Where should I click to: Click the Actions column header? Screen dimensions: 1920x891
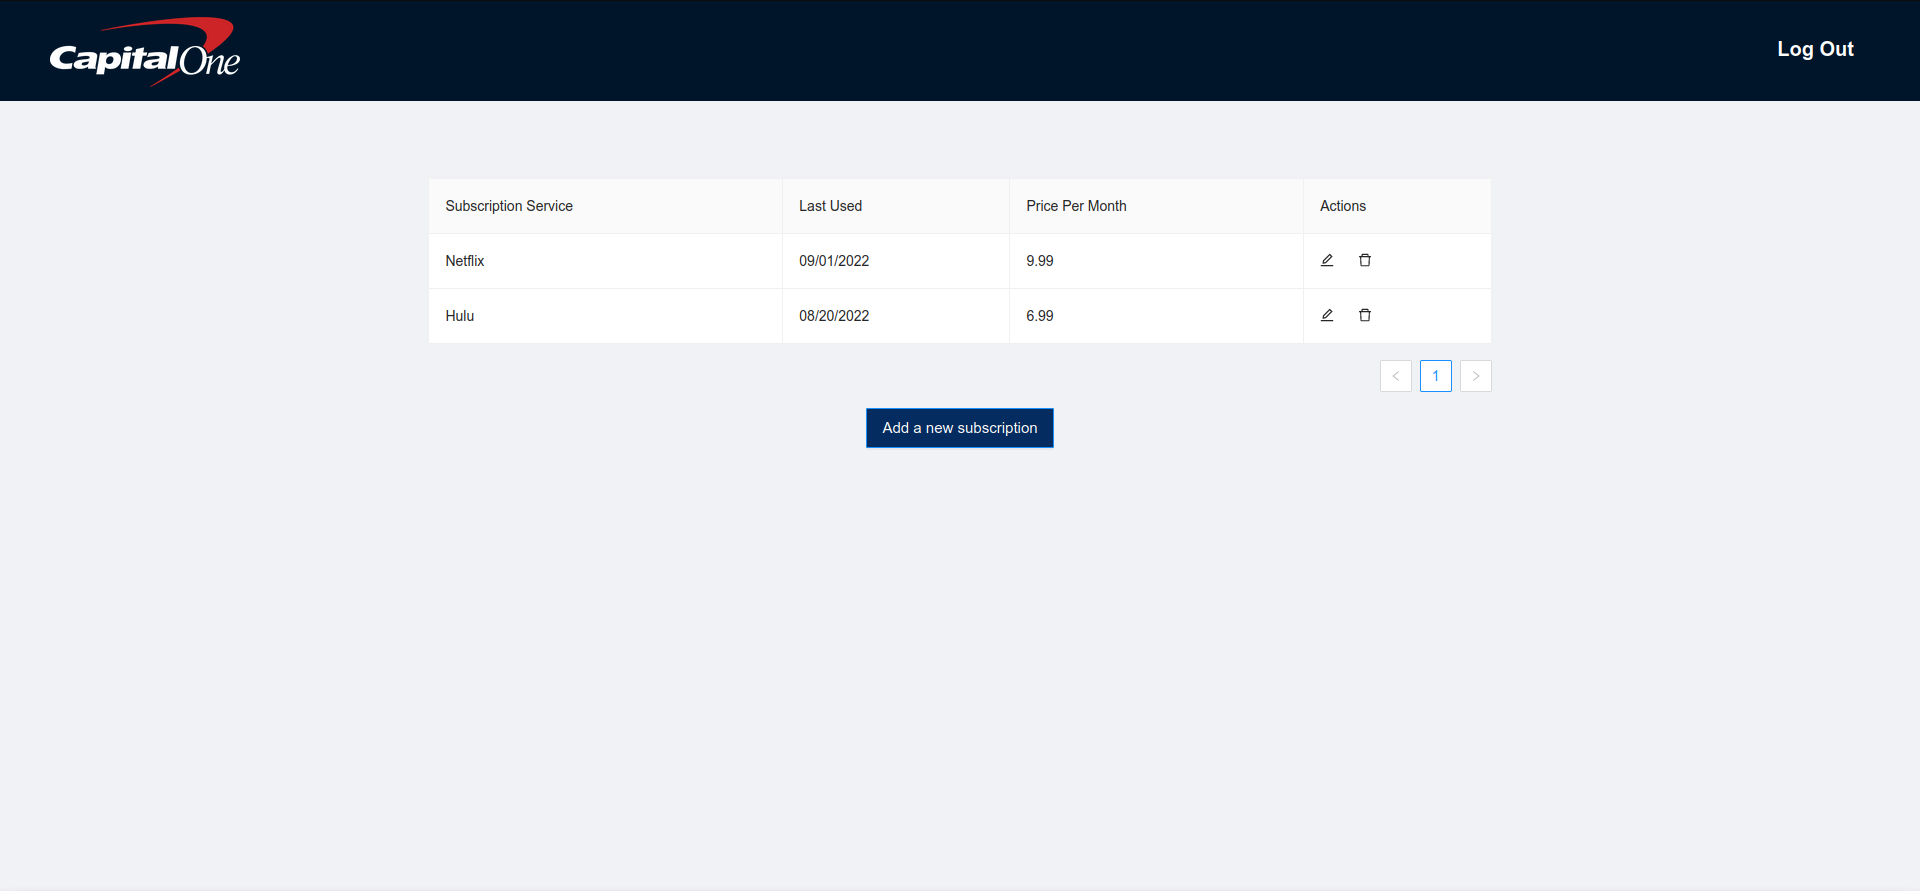click(1397, 206)
